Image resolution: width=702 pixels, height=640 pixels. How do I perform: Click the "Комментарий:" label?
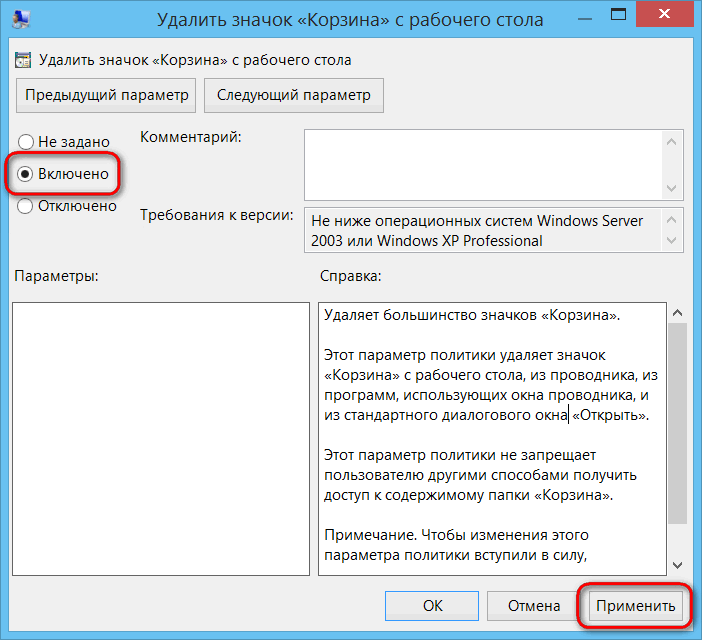coord(191,137)
